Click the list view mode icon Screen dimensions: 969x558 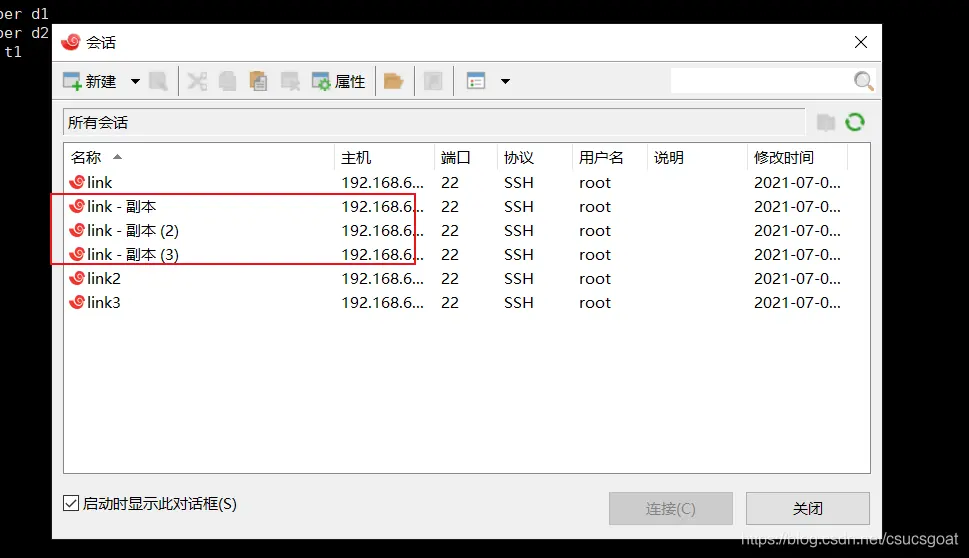(x=476, y=82)
